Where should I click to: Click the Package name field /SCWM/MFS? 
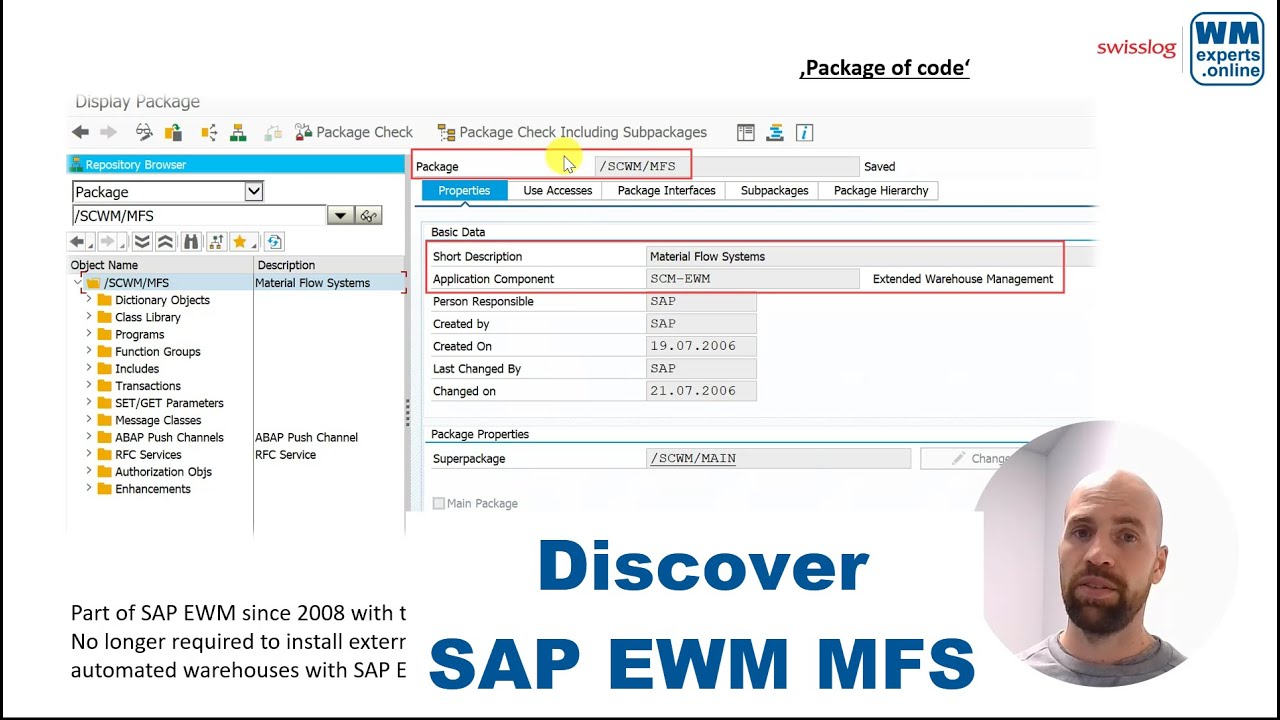coord(726,166)
